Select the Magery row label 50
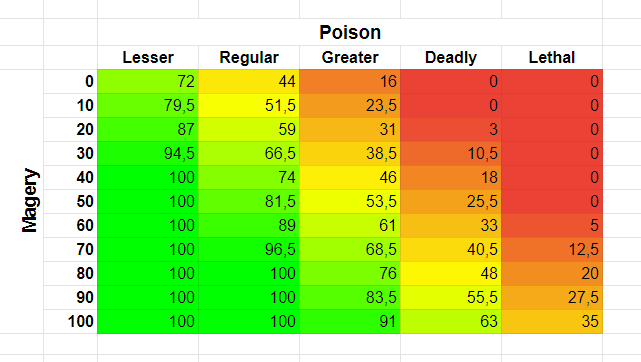 click(70, 201)
